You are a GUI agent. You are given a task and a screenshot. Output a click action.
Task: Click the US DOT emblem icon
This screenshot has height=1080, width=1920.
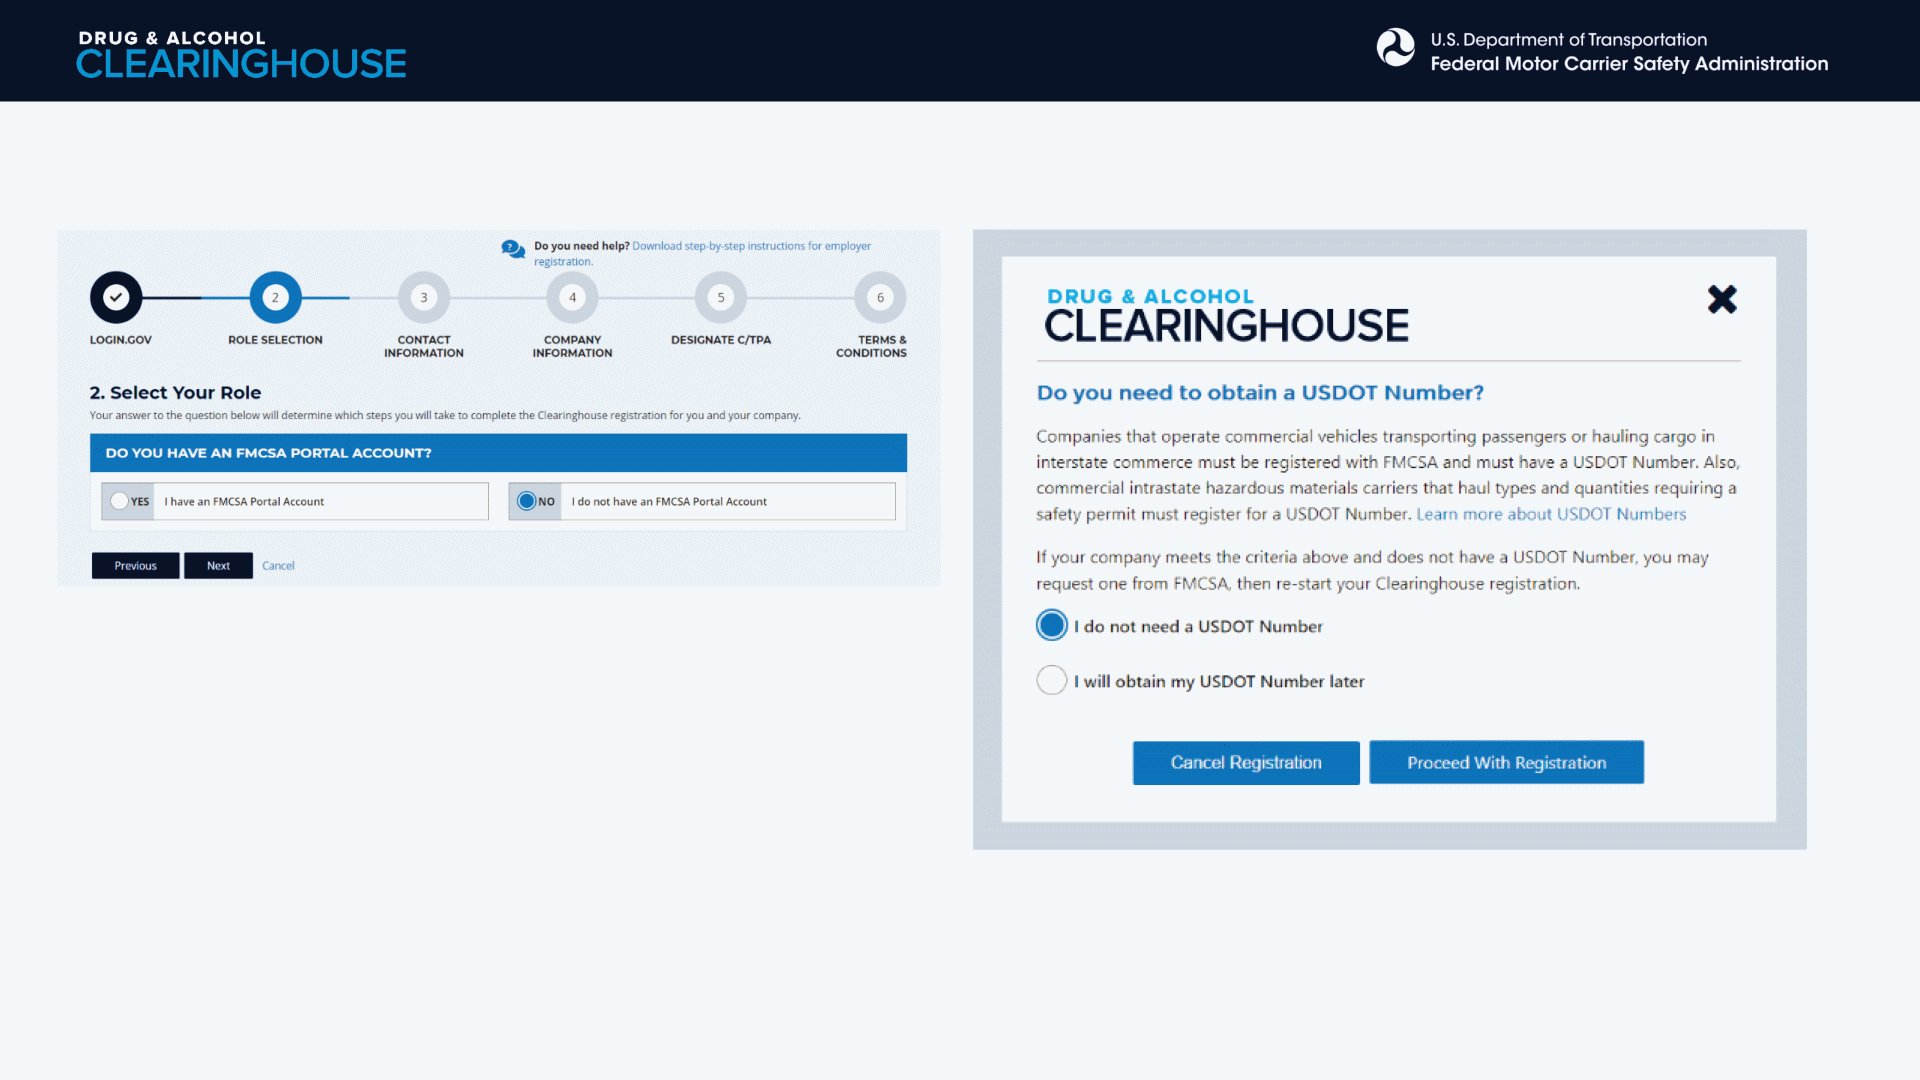point(1395,48)
